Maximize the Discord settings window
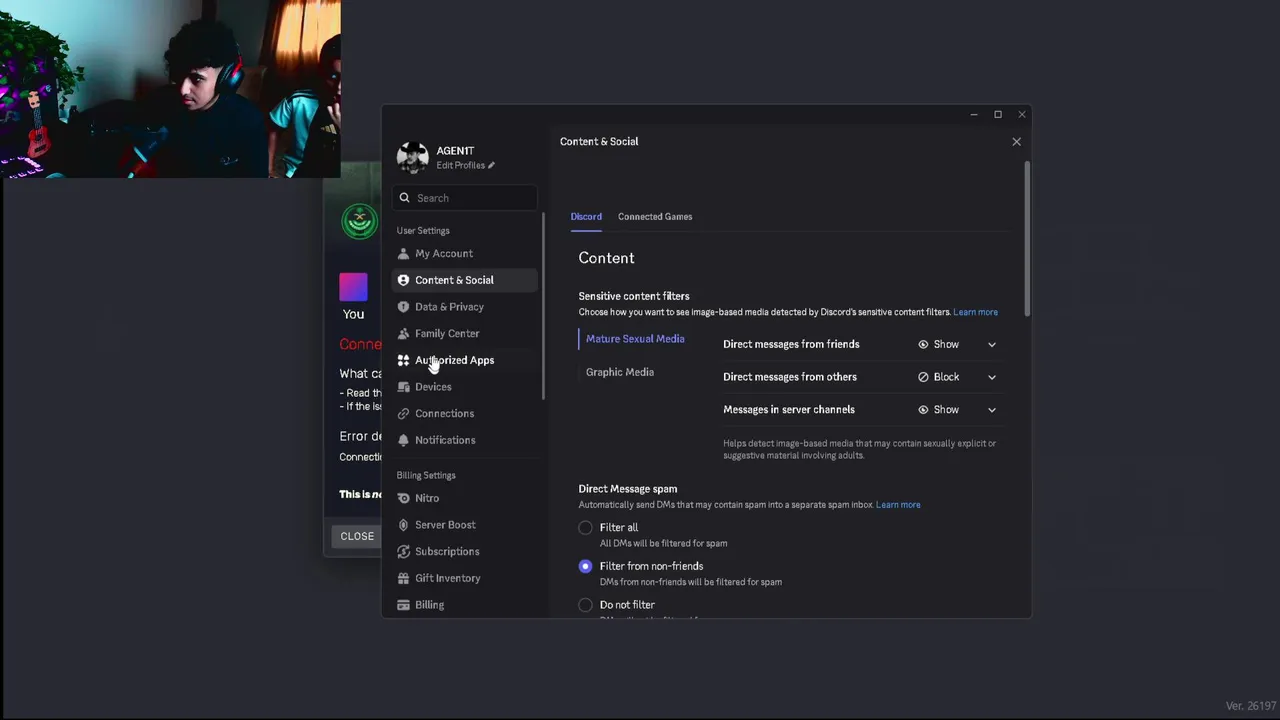This screenshot has height=720, width=1280. pos(997,115)
